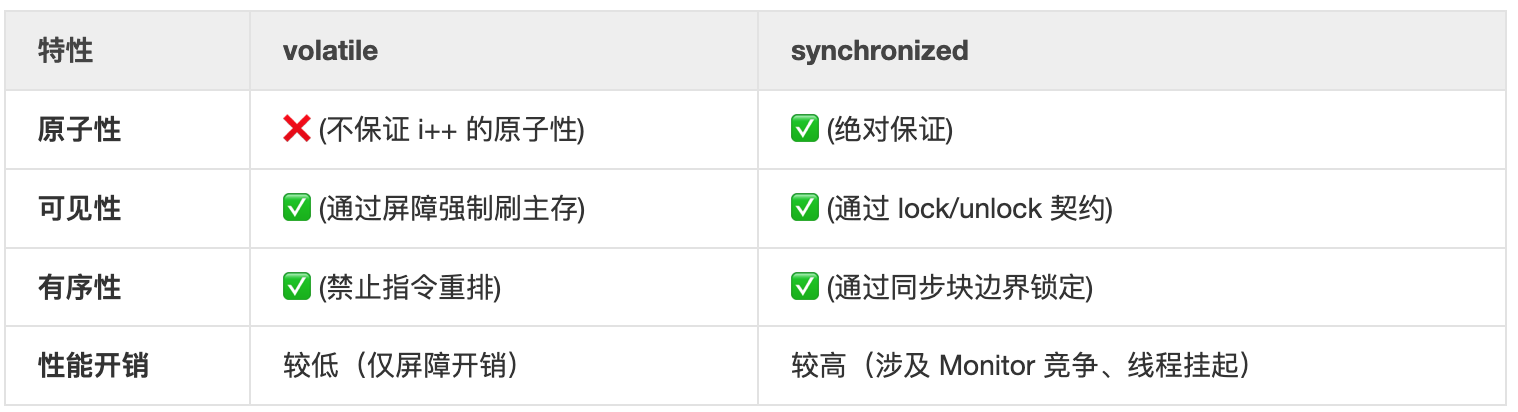Viewport: 1518px width, 412px height.
Task: Click the 性能开销 row label
Action: 93,366
